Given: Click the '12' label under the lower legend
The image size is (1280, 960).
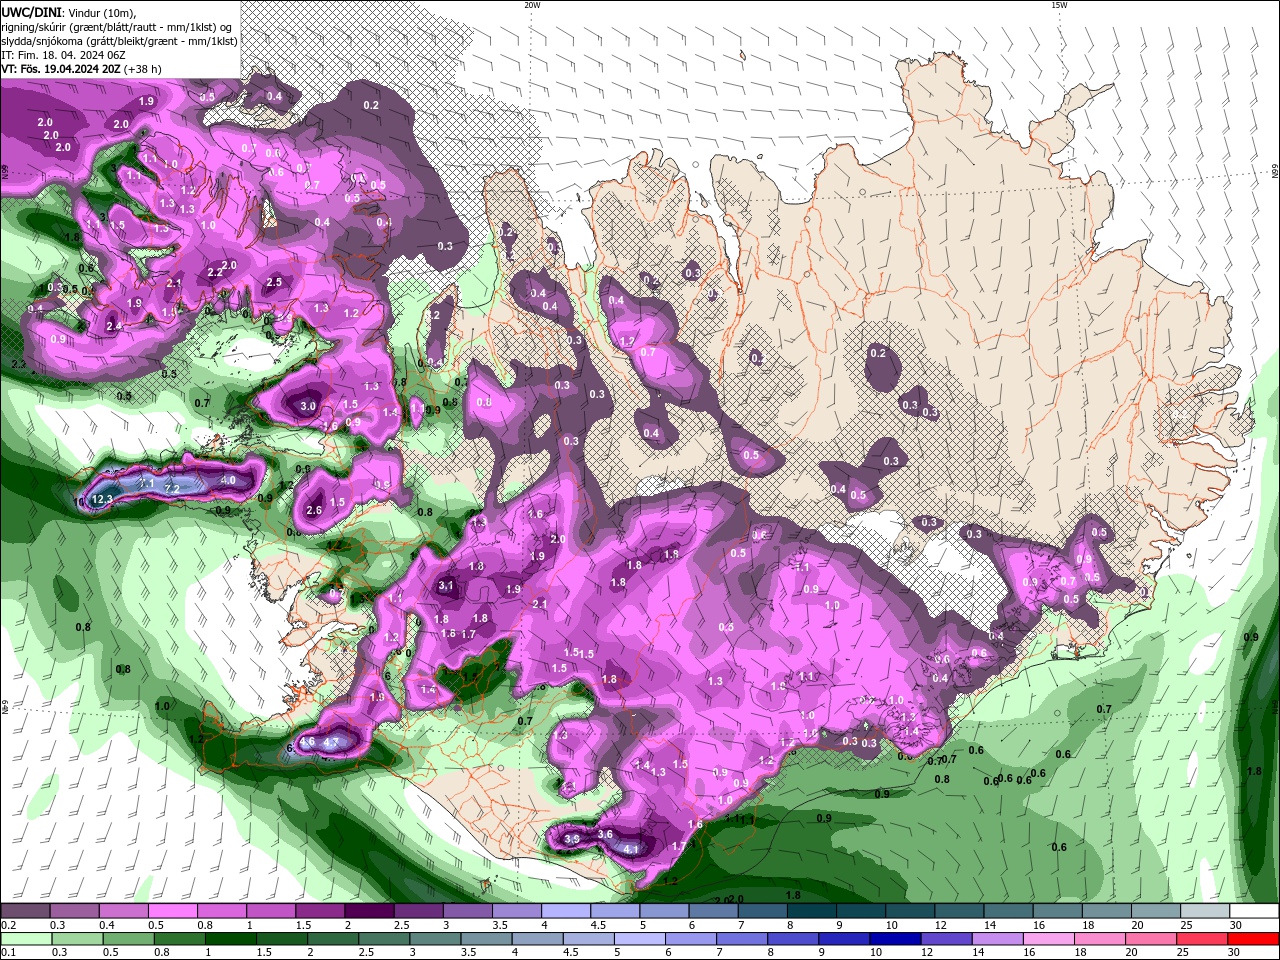Looking at the screenshot, I should click(927, 952).
